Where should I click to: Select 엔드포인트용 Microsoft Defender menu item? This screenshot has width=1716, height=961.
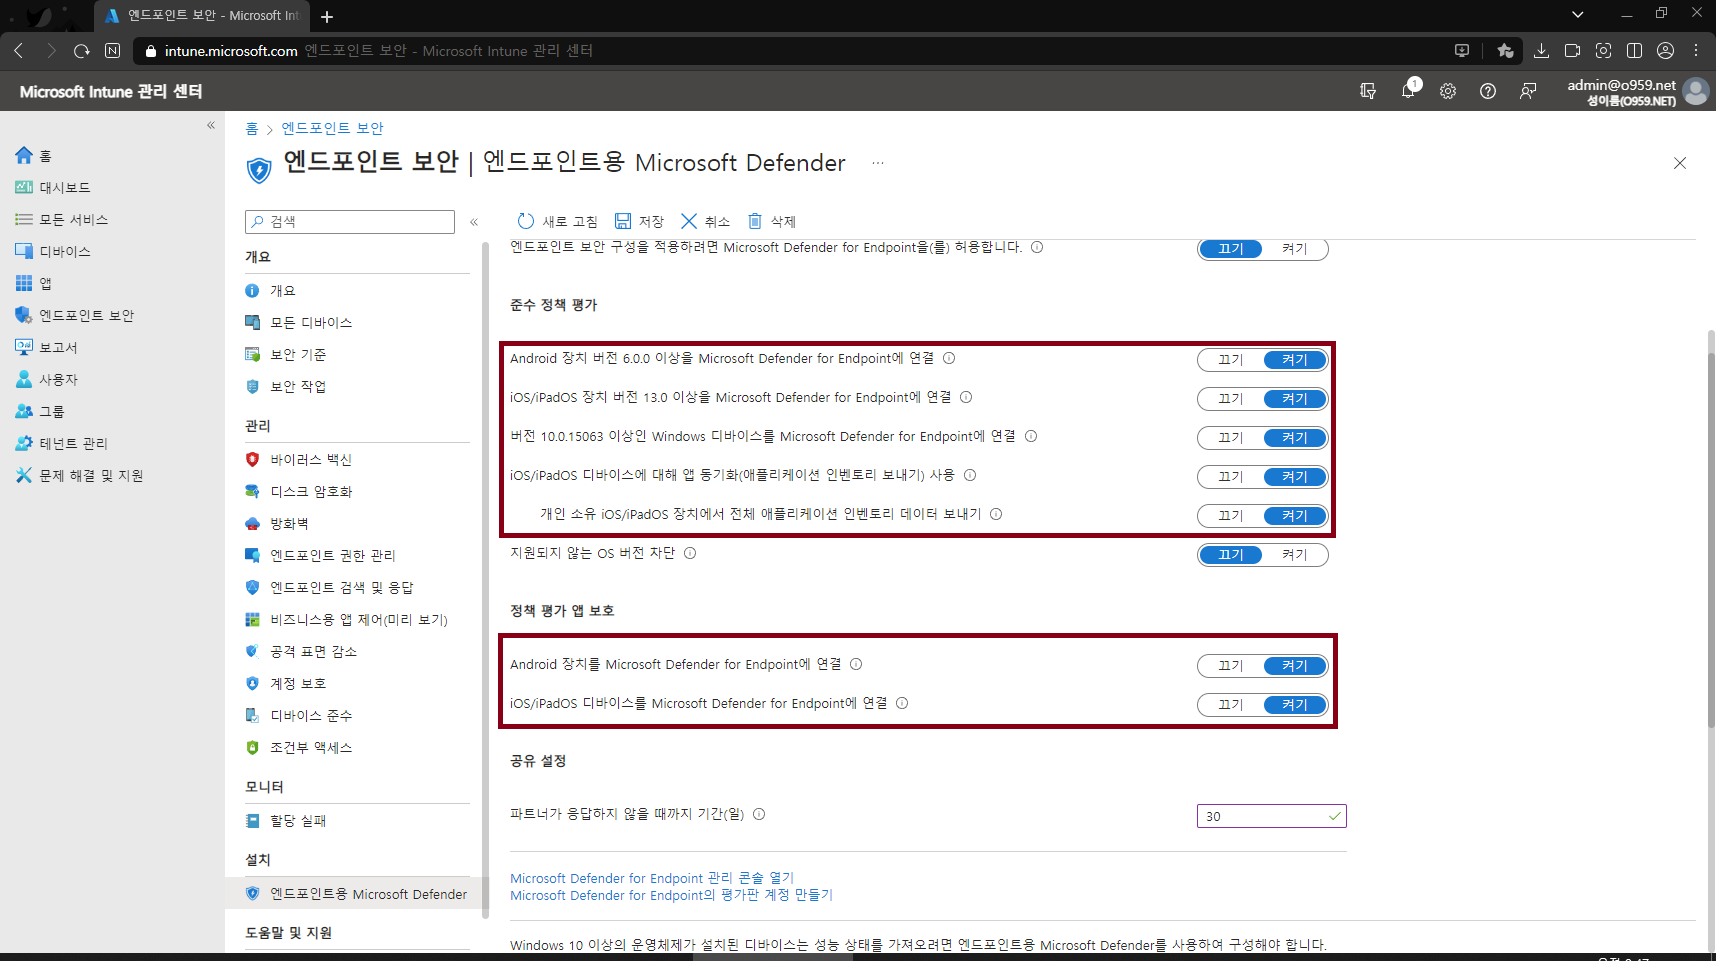click(357, 894)
